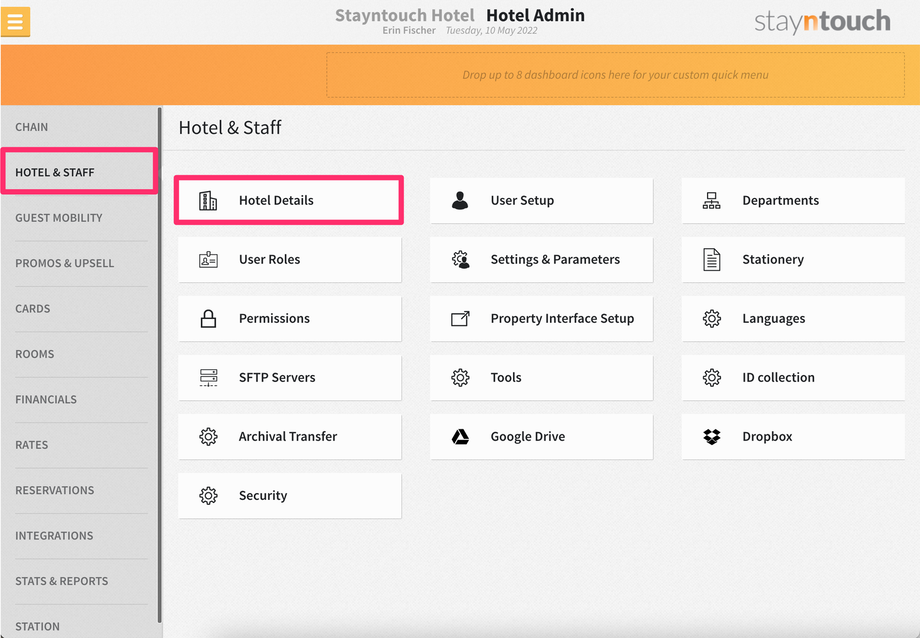Open the User Roles label
The height and width of the screenshot is (638, 920).
269,259
